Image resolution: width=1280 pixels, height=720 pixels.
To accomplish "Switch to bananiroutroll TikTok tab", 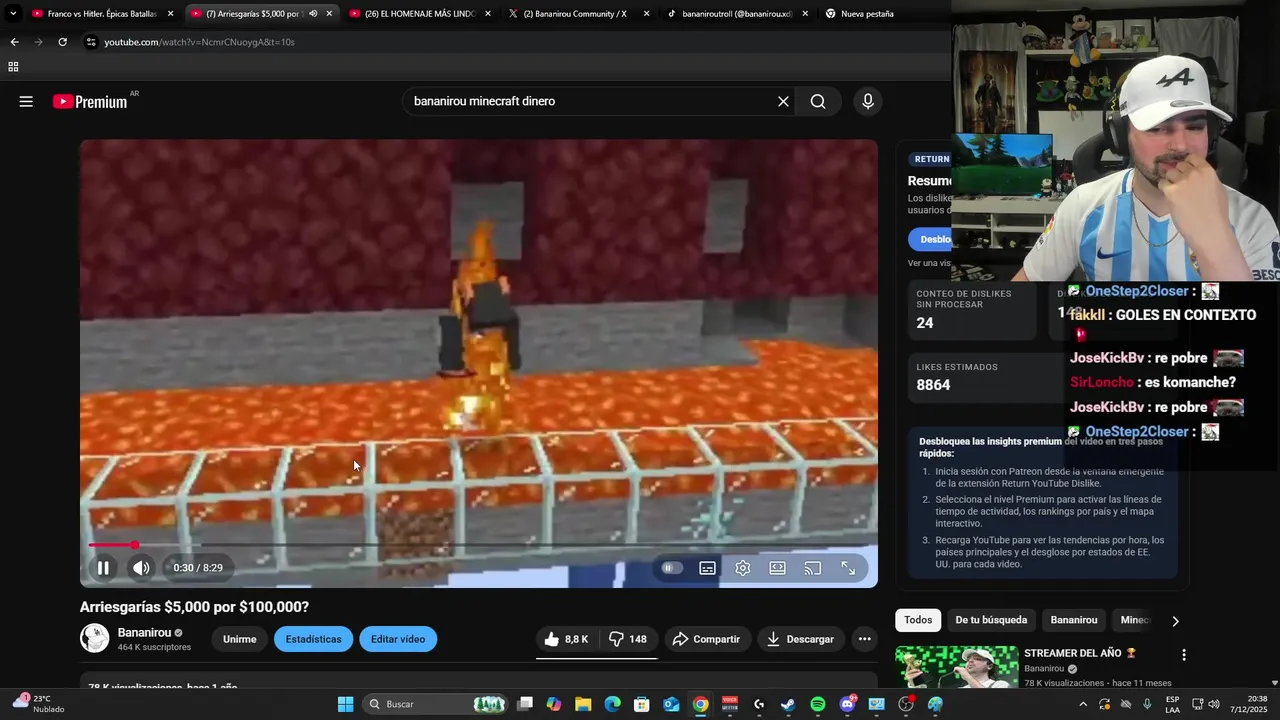I will pos(737,14).
